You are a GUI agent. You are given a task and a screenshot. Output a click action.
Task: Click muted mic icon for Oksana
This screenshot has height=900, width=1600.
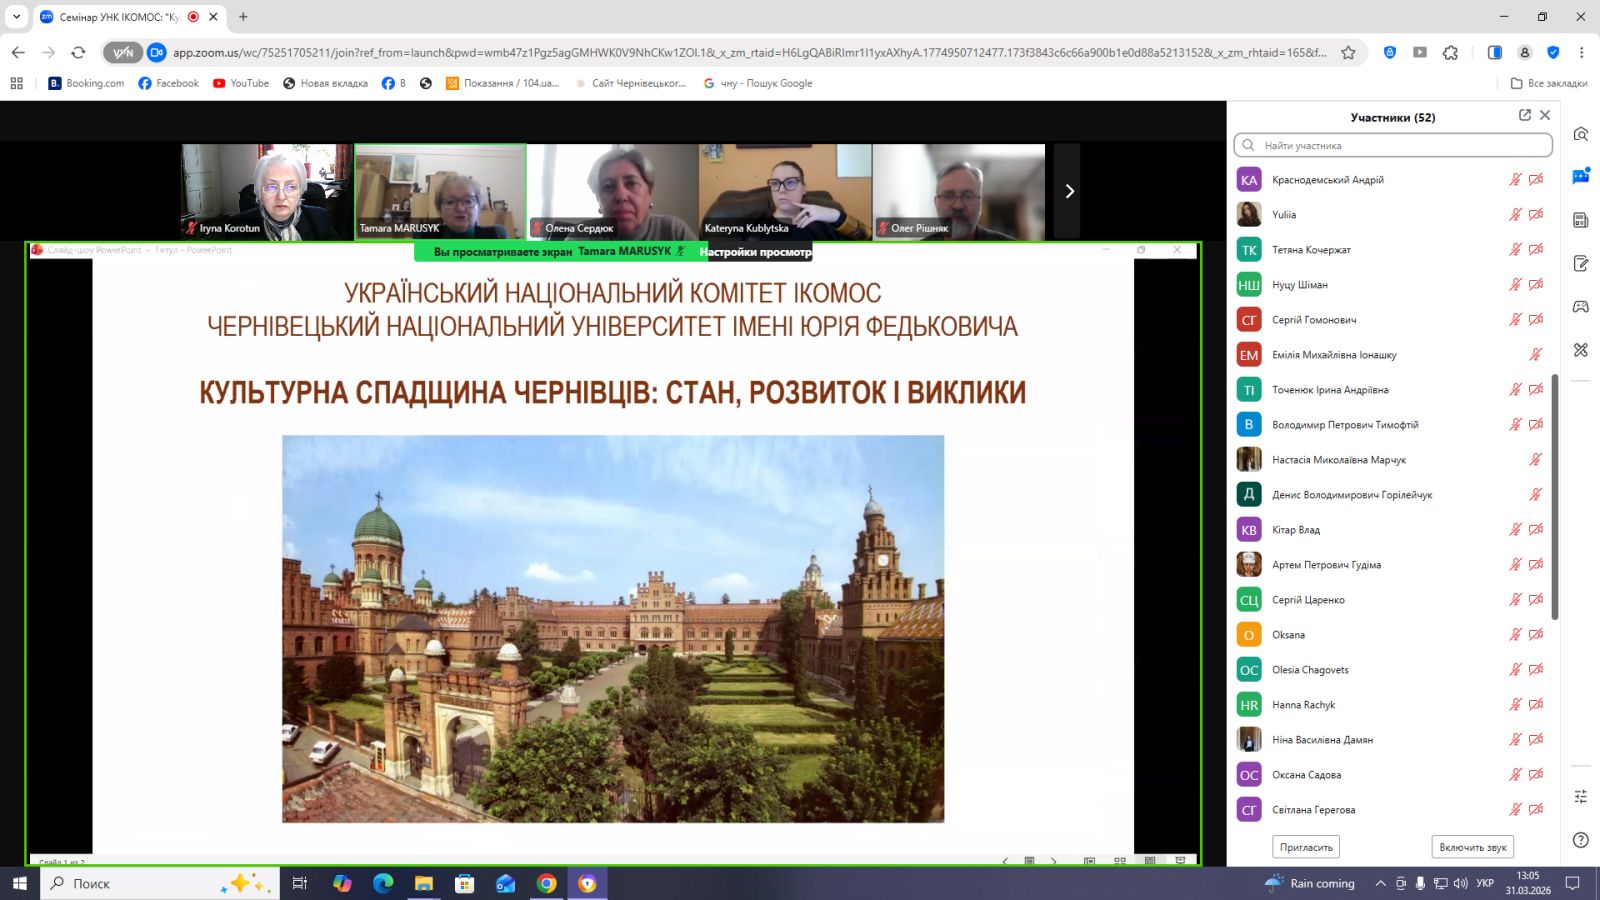tap(1515, 635)
